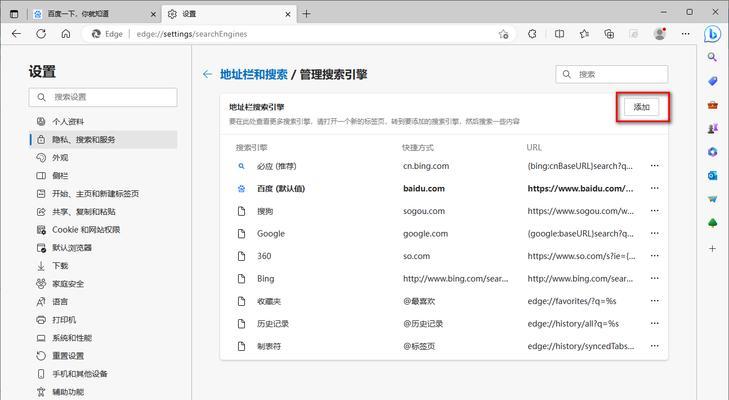Switch to the 百度一下 tab
The width and height of the screenshot is (729, 400).
(x=95, y=14)
